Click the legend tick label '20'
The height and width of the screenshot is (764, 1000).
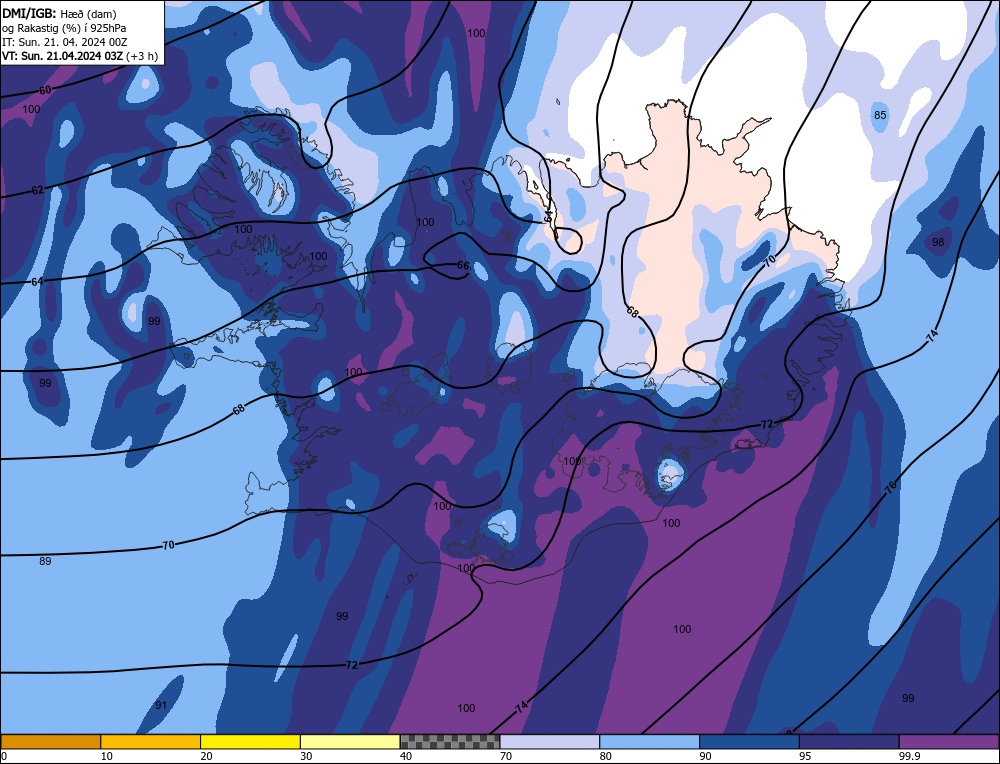point(206,756)
